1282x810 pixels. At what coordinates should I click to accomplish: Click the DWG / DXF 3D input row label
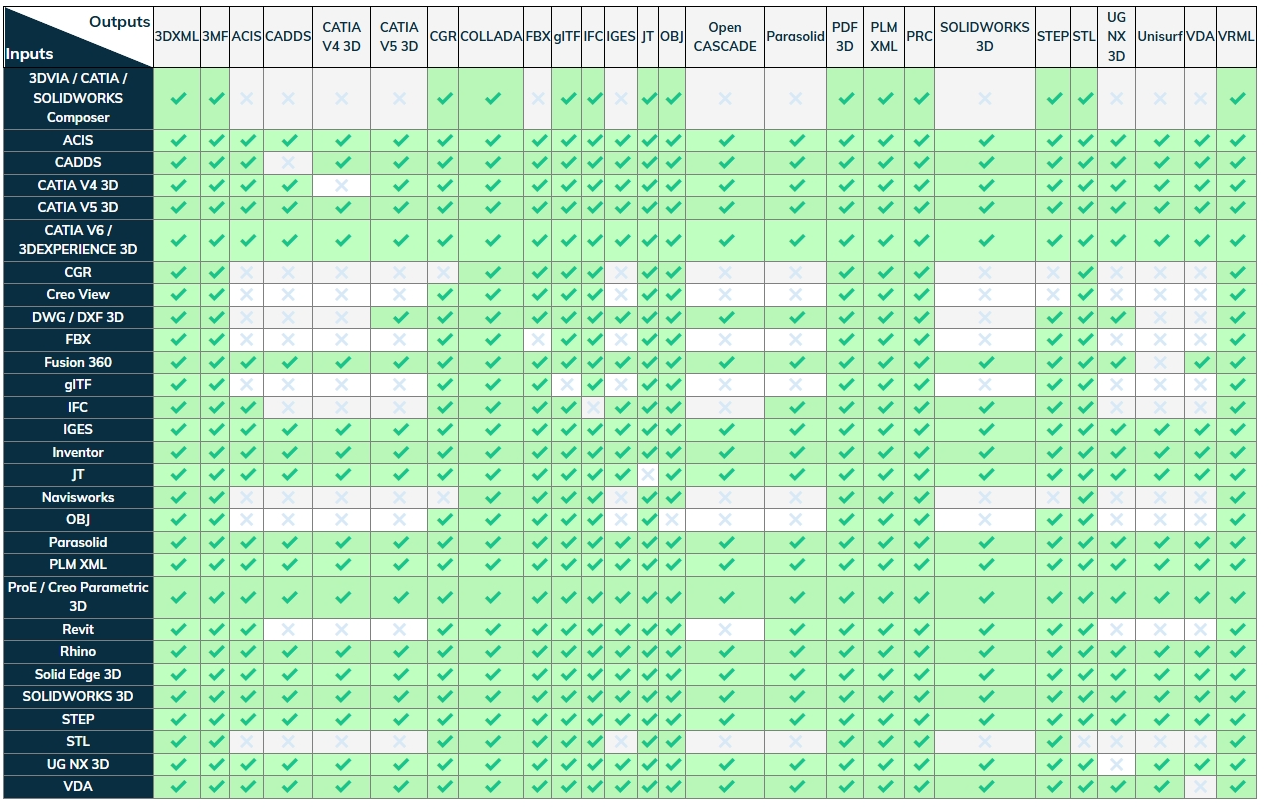point(78,317)
